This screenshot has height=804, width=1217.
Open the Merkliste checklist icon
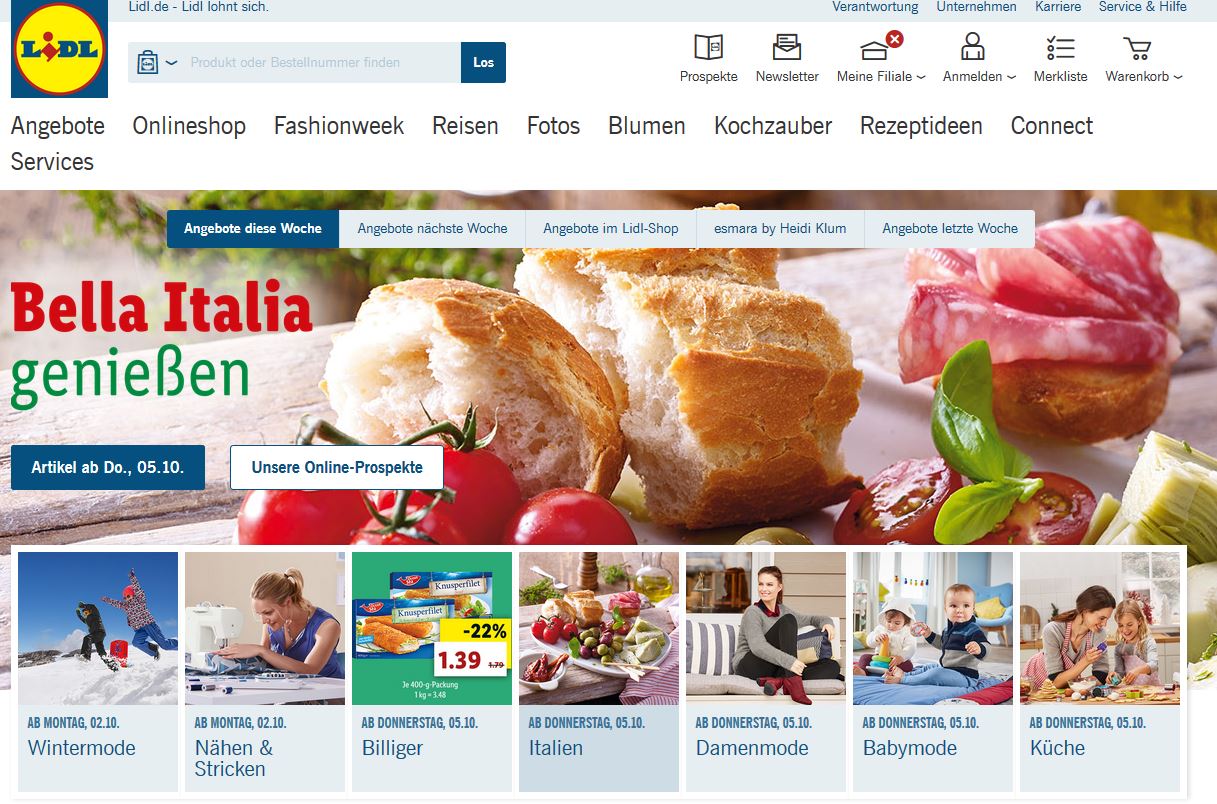coord(1060,48)
